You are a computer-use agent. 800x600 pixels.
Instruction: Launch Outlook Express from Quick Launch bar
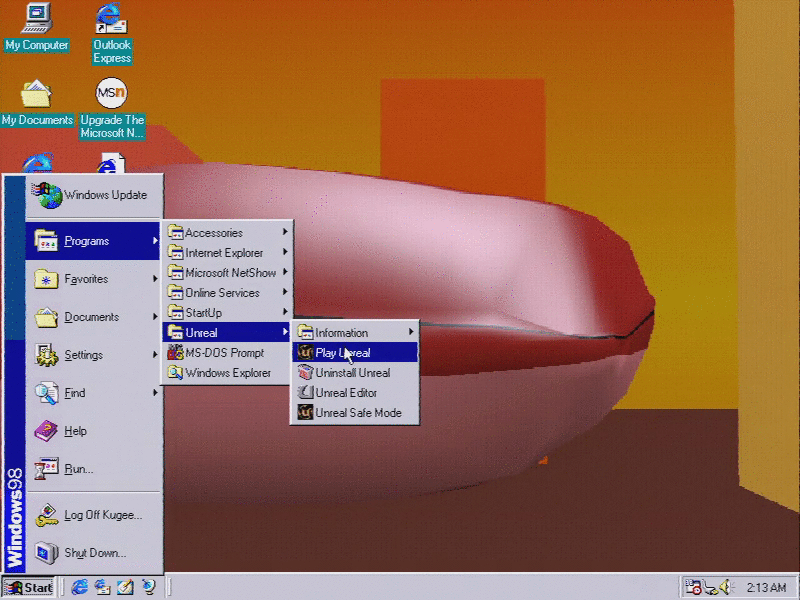pos(102,587)
